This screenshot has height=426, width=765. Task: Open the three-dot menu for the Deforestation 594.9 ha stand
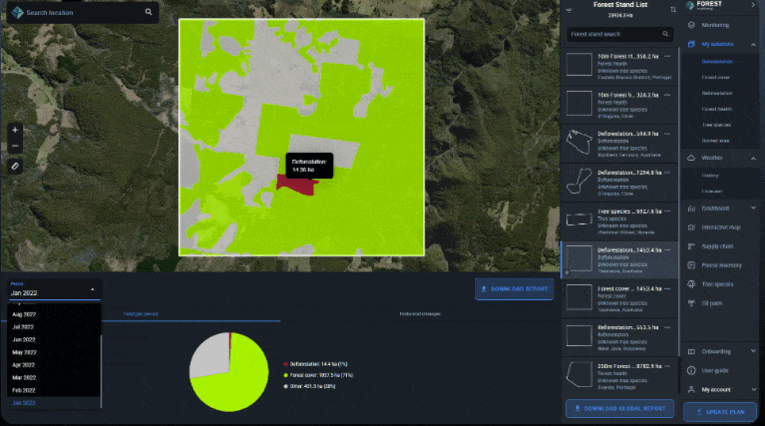pos(667,134)
